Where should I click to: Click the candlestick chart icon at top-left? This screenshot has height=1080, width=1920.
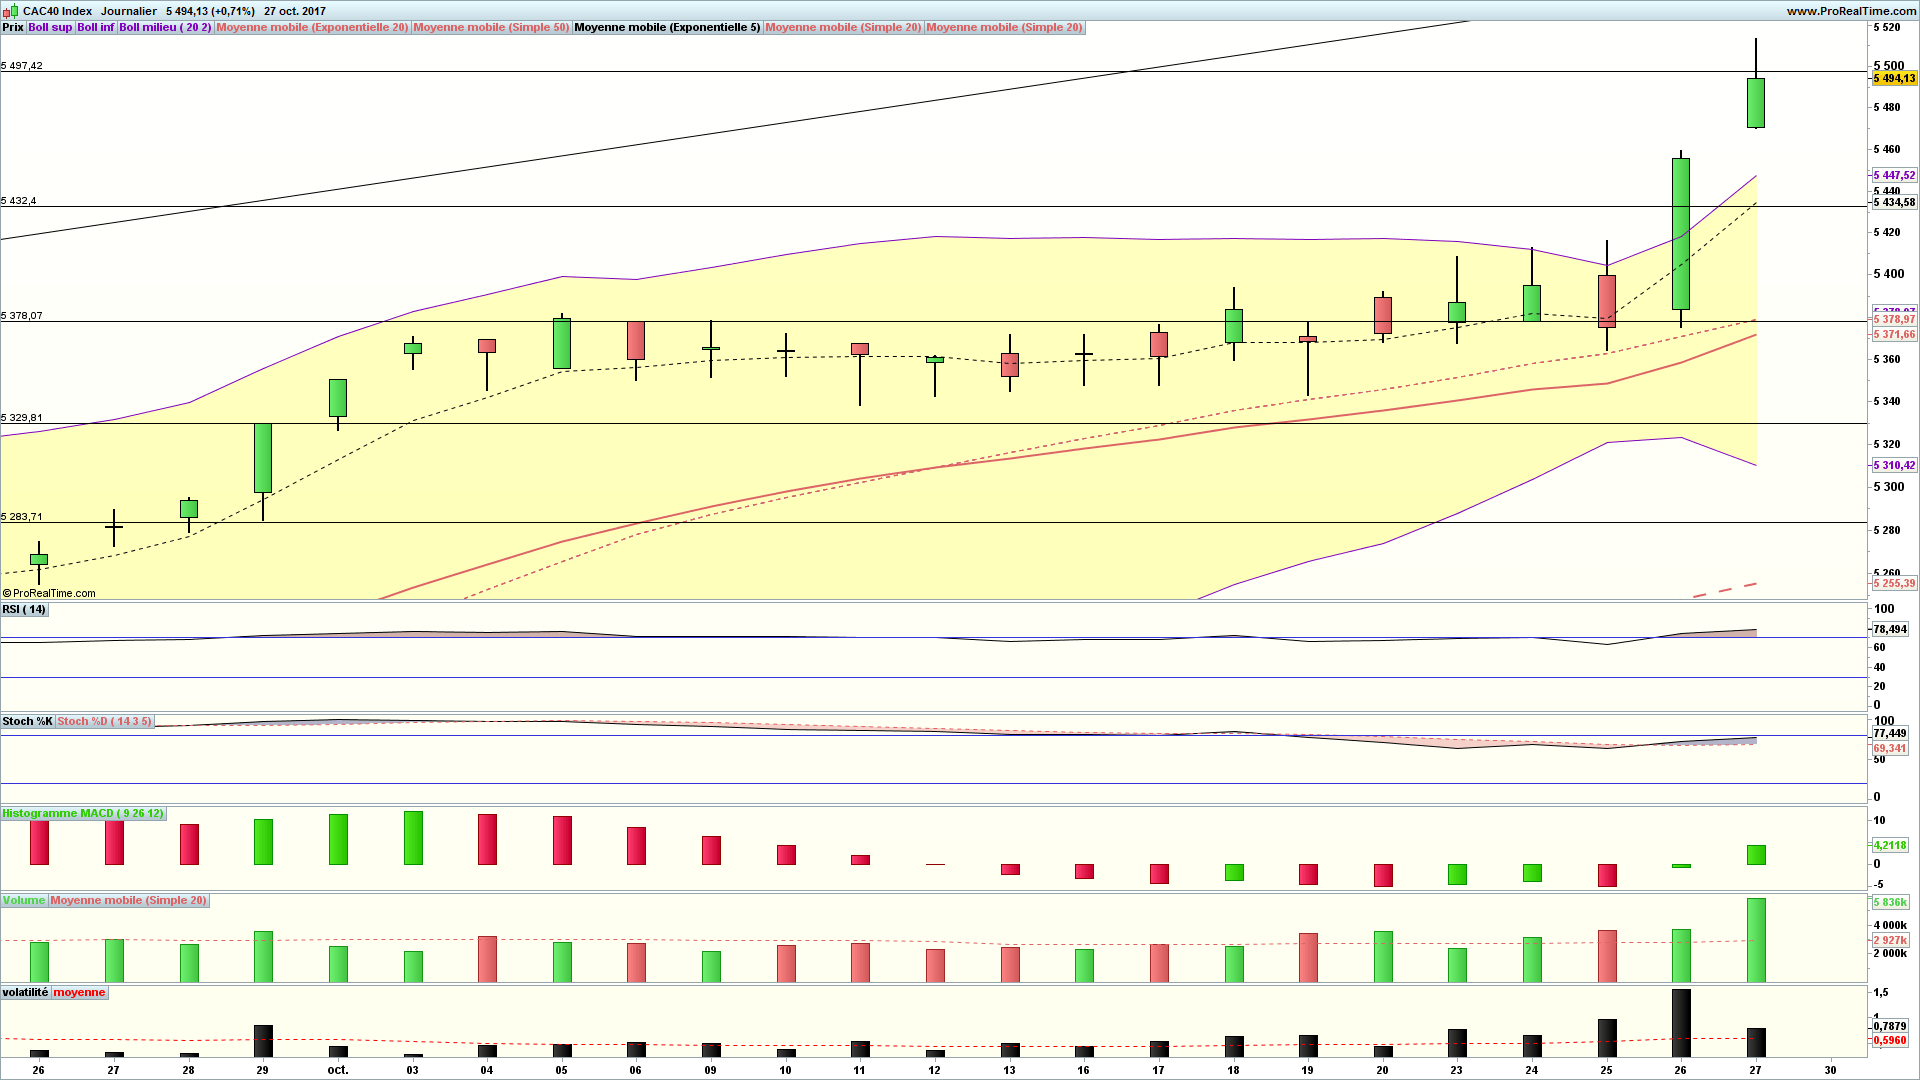click(7, 10)
